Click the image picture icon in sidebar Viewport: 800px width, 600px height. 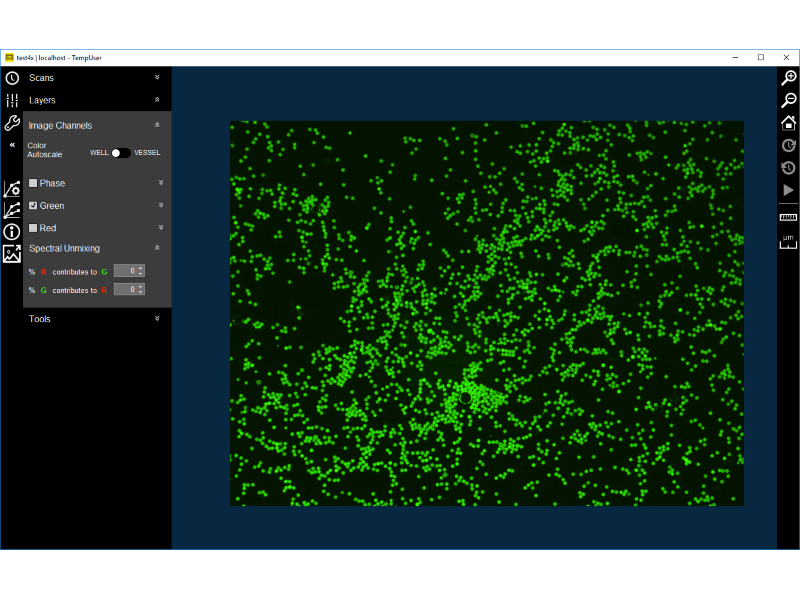(12, 254)
